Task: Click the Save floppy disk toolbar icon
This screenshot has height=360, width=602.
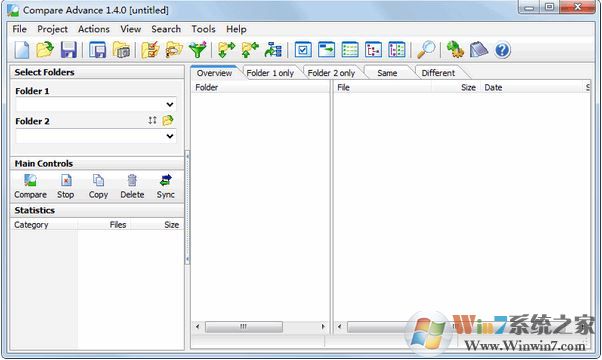Action: pyautogui.click(x=69, y=50)
